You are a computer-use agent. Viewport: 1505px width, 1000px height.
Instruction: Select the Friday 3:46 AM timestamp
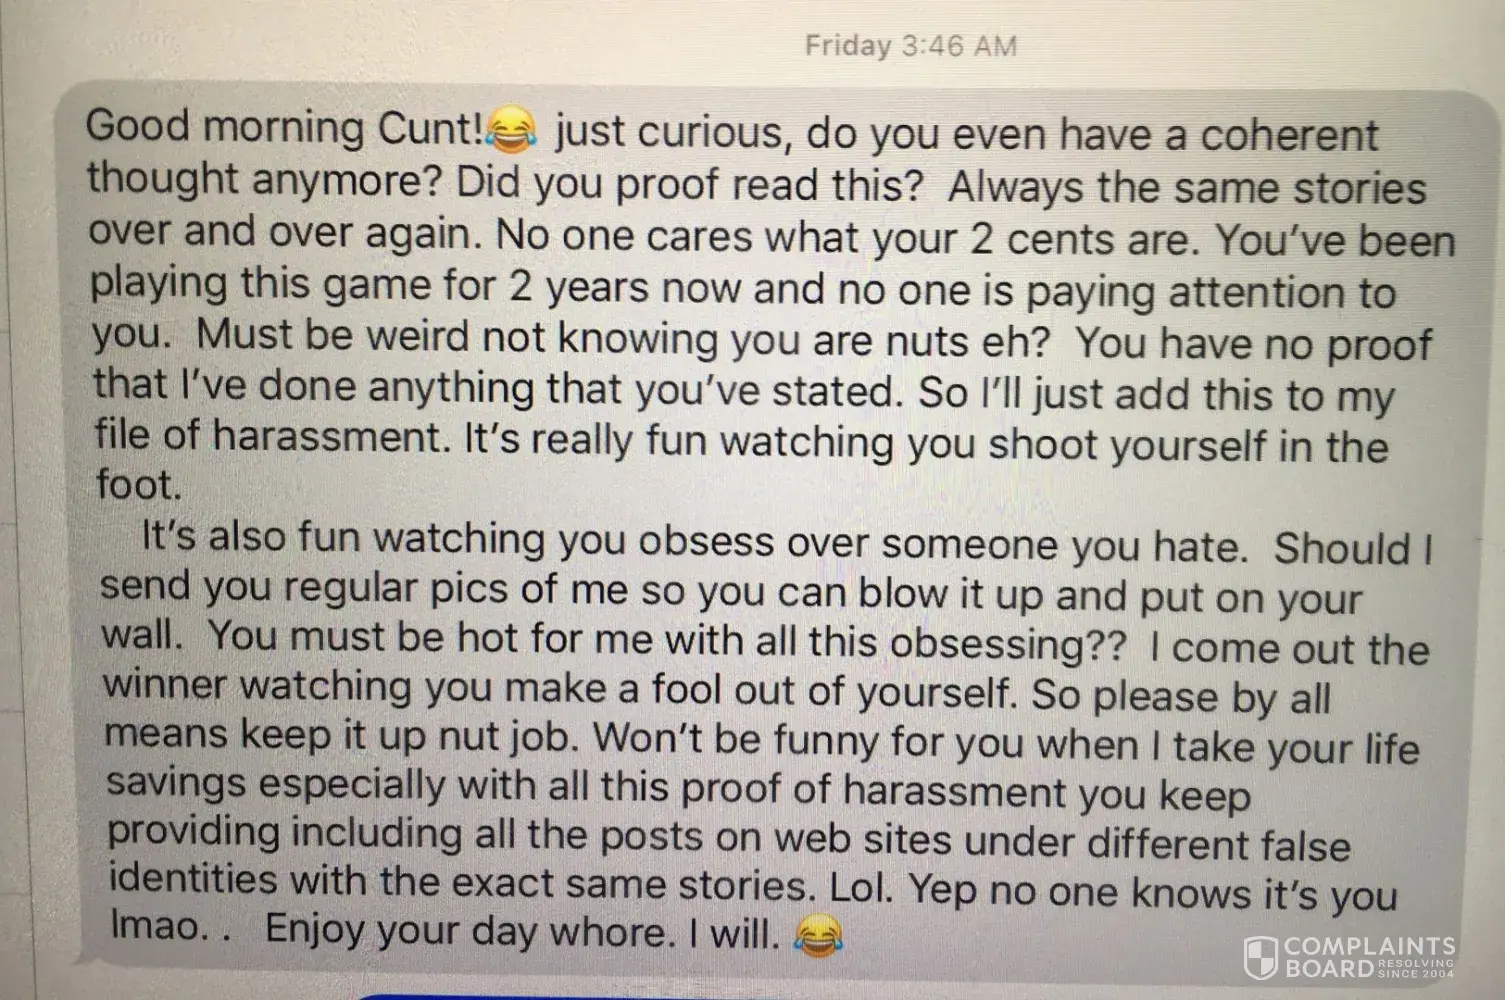(910, 45)
